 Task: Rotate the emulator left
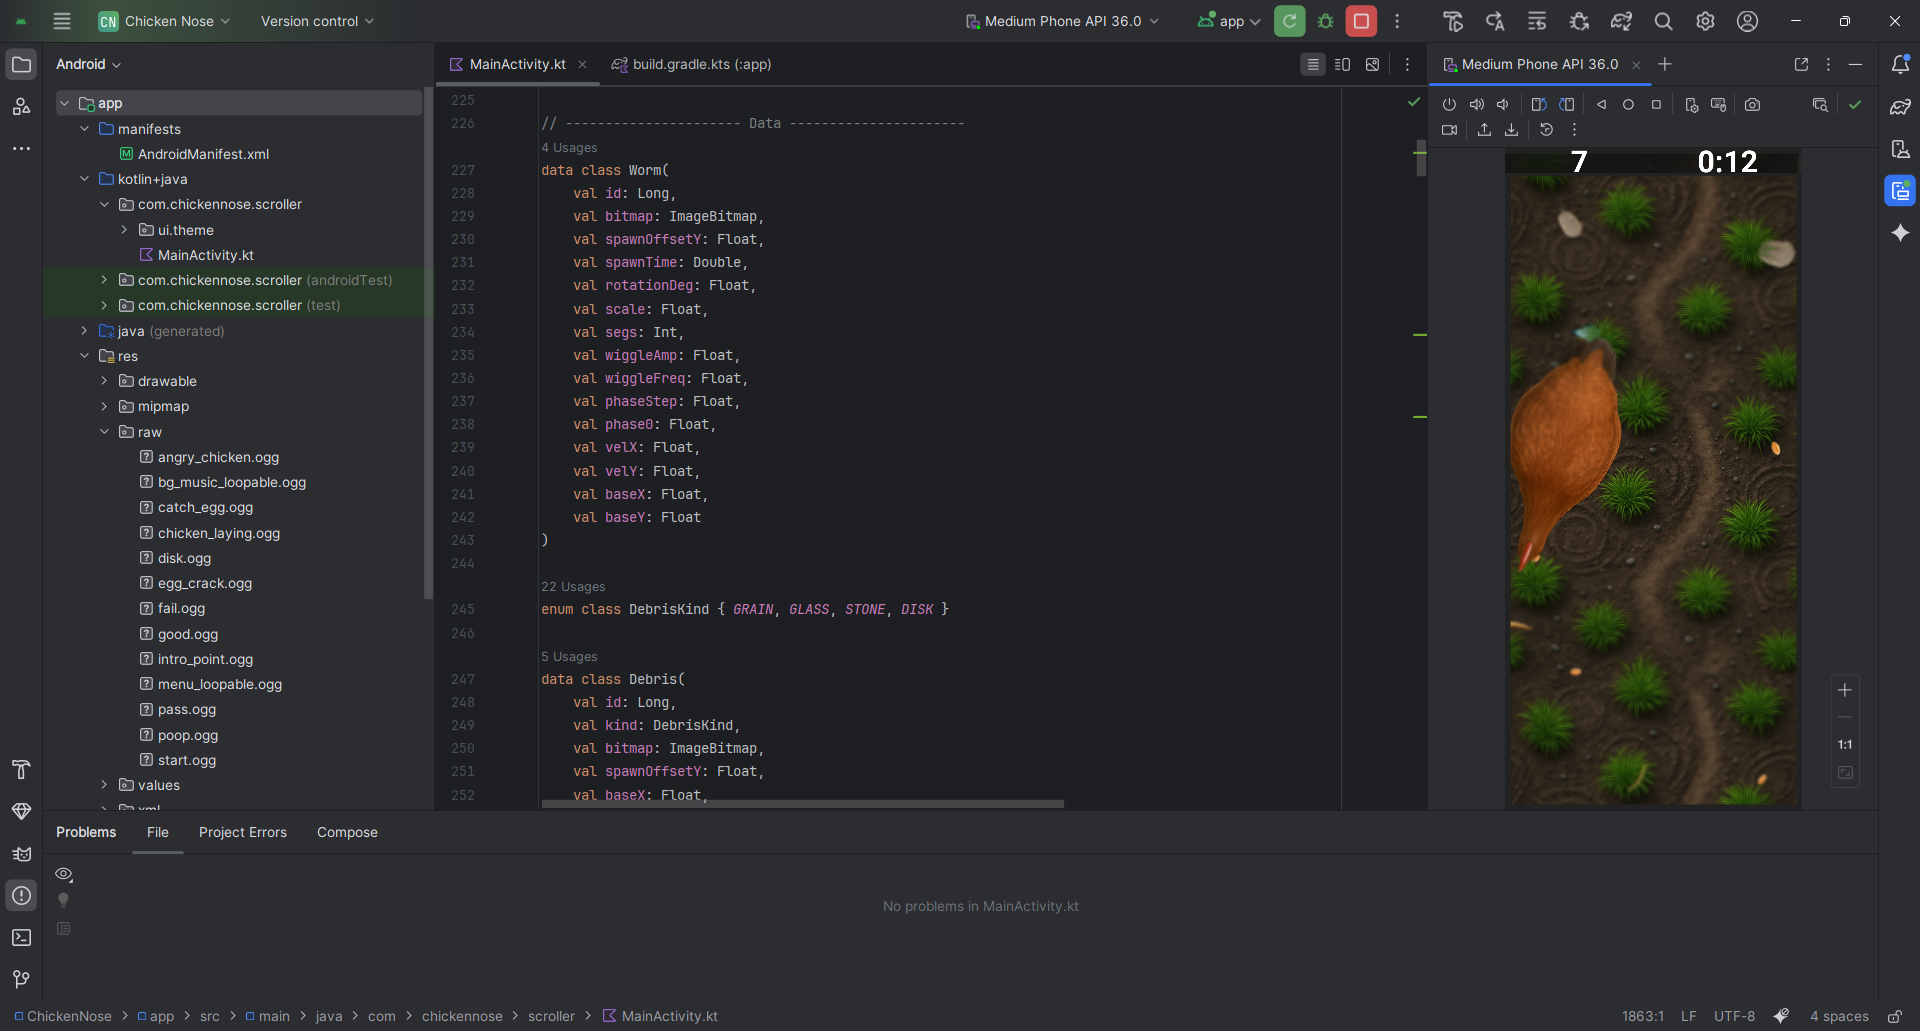coord(1539,105)
